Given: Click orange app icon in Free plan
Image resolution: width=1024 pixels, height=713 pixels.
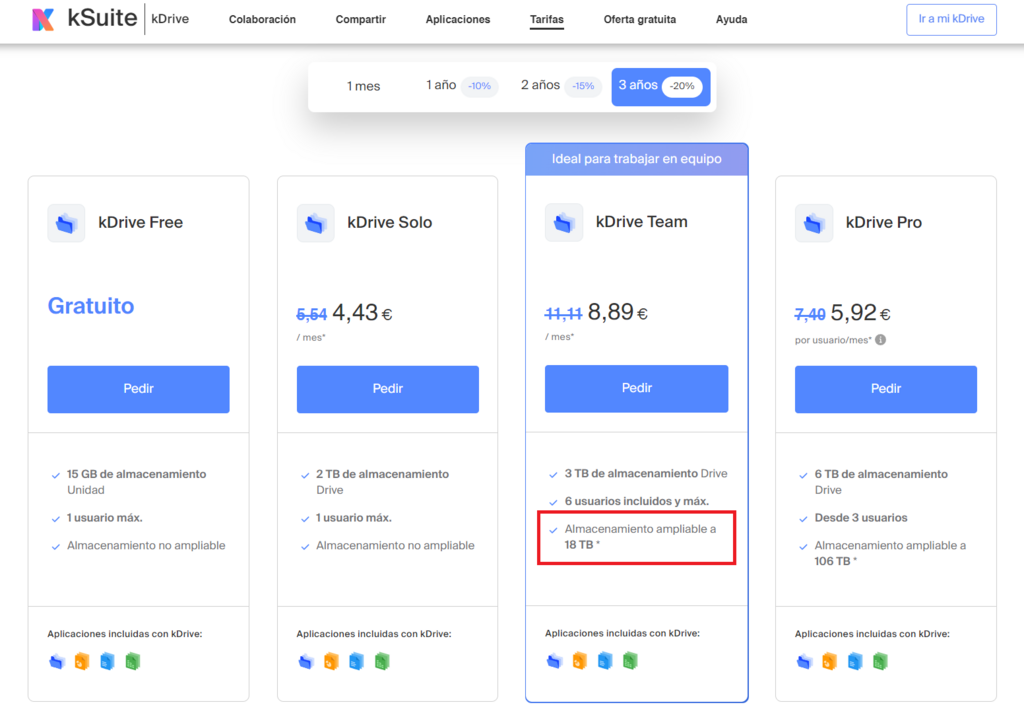Looking at the screenshot, I should tap(82, 661).
